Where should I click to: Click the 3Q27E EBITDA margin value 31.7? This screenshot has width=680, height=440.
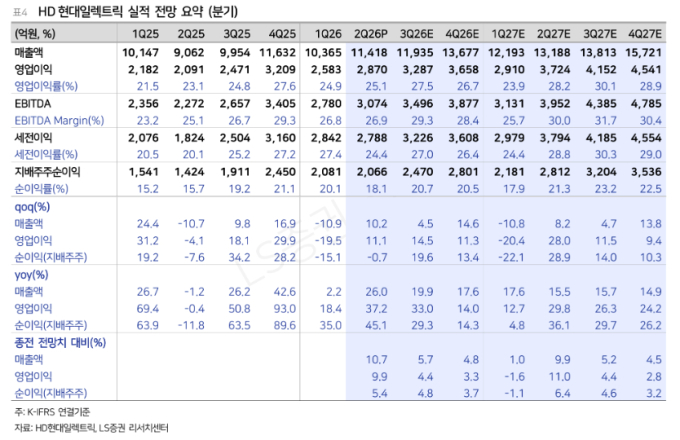(605, 121)
